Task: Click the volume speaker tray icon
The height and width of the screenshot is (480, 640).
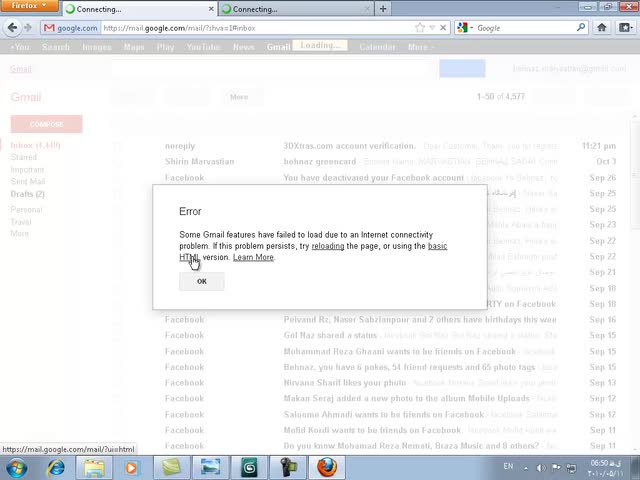Action: [x=541, y=468]
